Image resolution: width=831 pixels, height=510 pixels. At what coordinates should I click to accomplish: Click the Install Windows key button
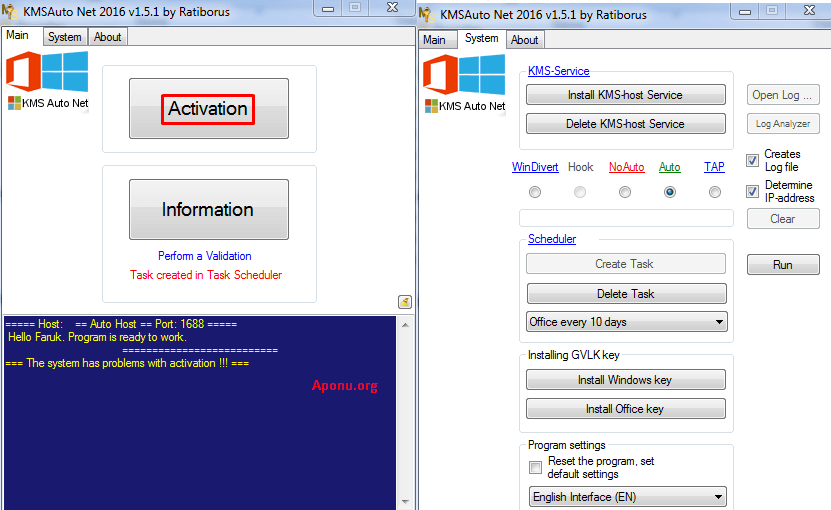click(625, 380)
